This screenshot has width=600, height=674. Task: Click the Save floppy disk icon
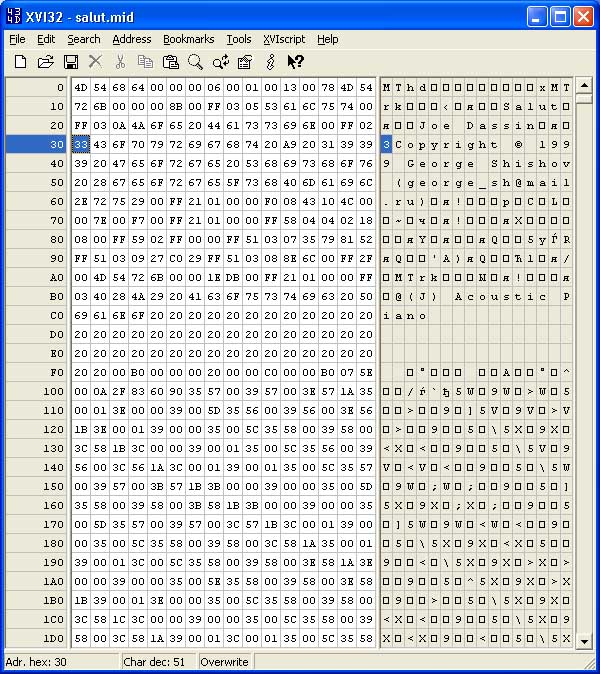pyautogui.click(x=71, y=62)
